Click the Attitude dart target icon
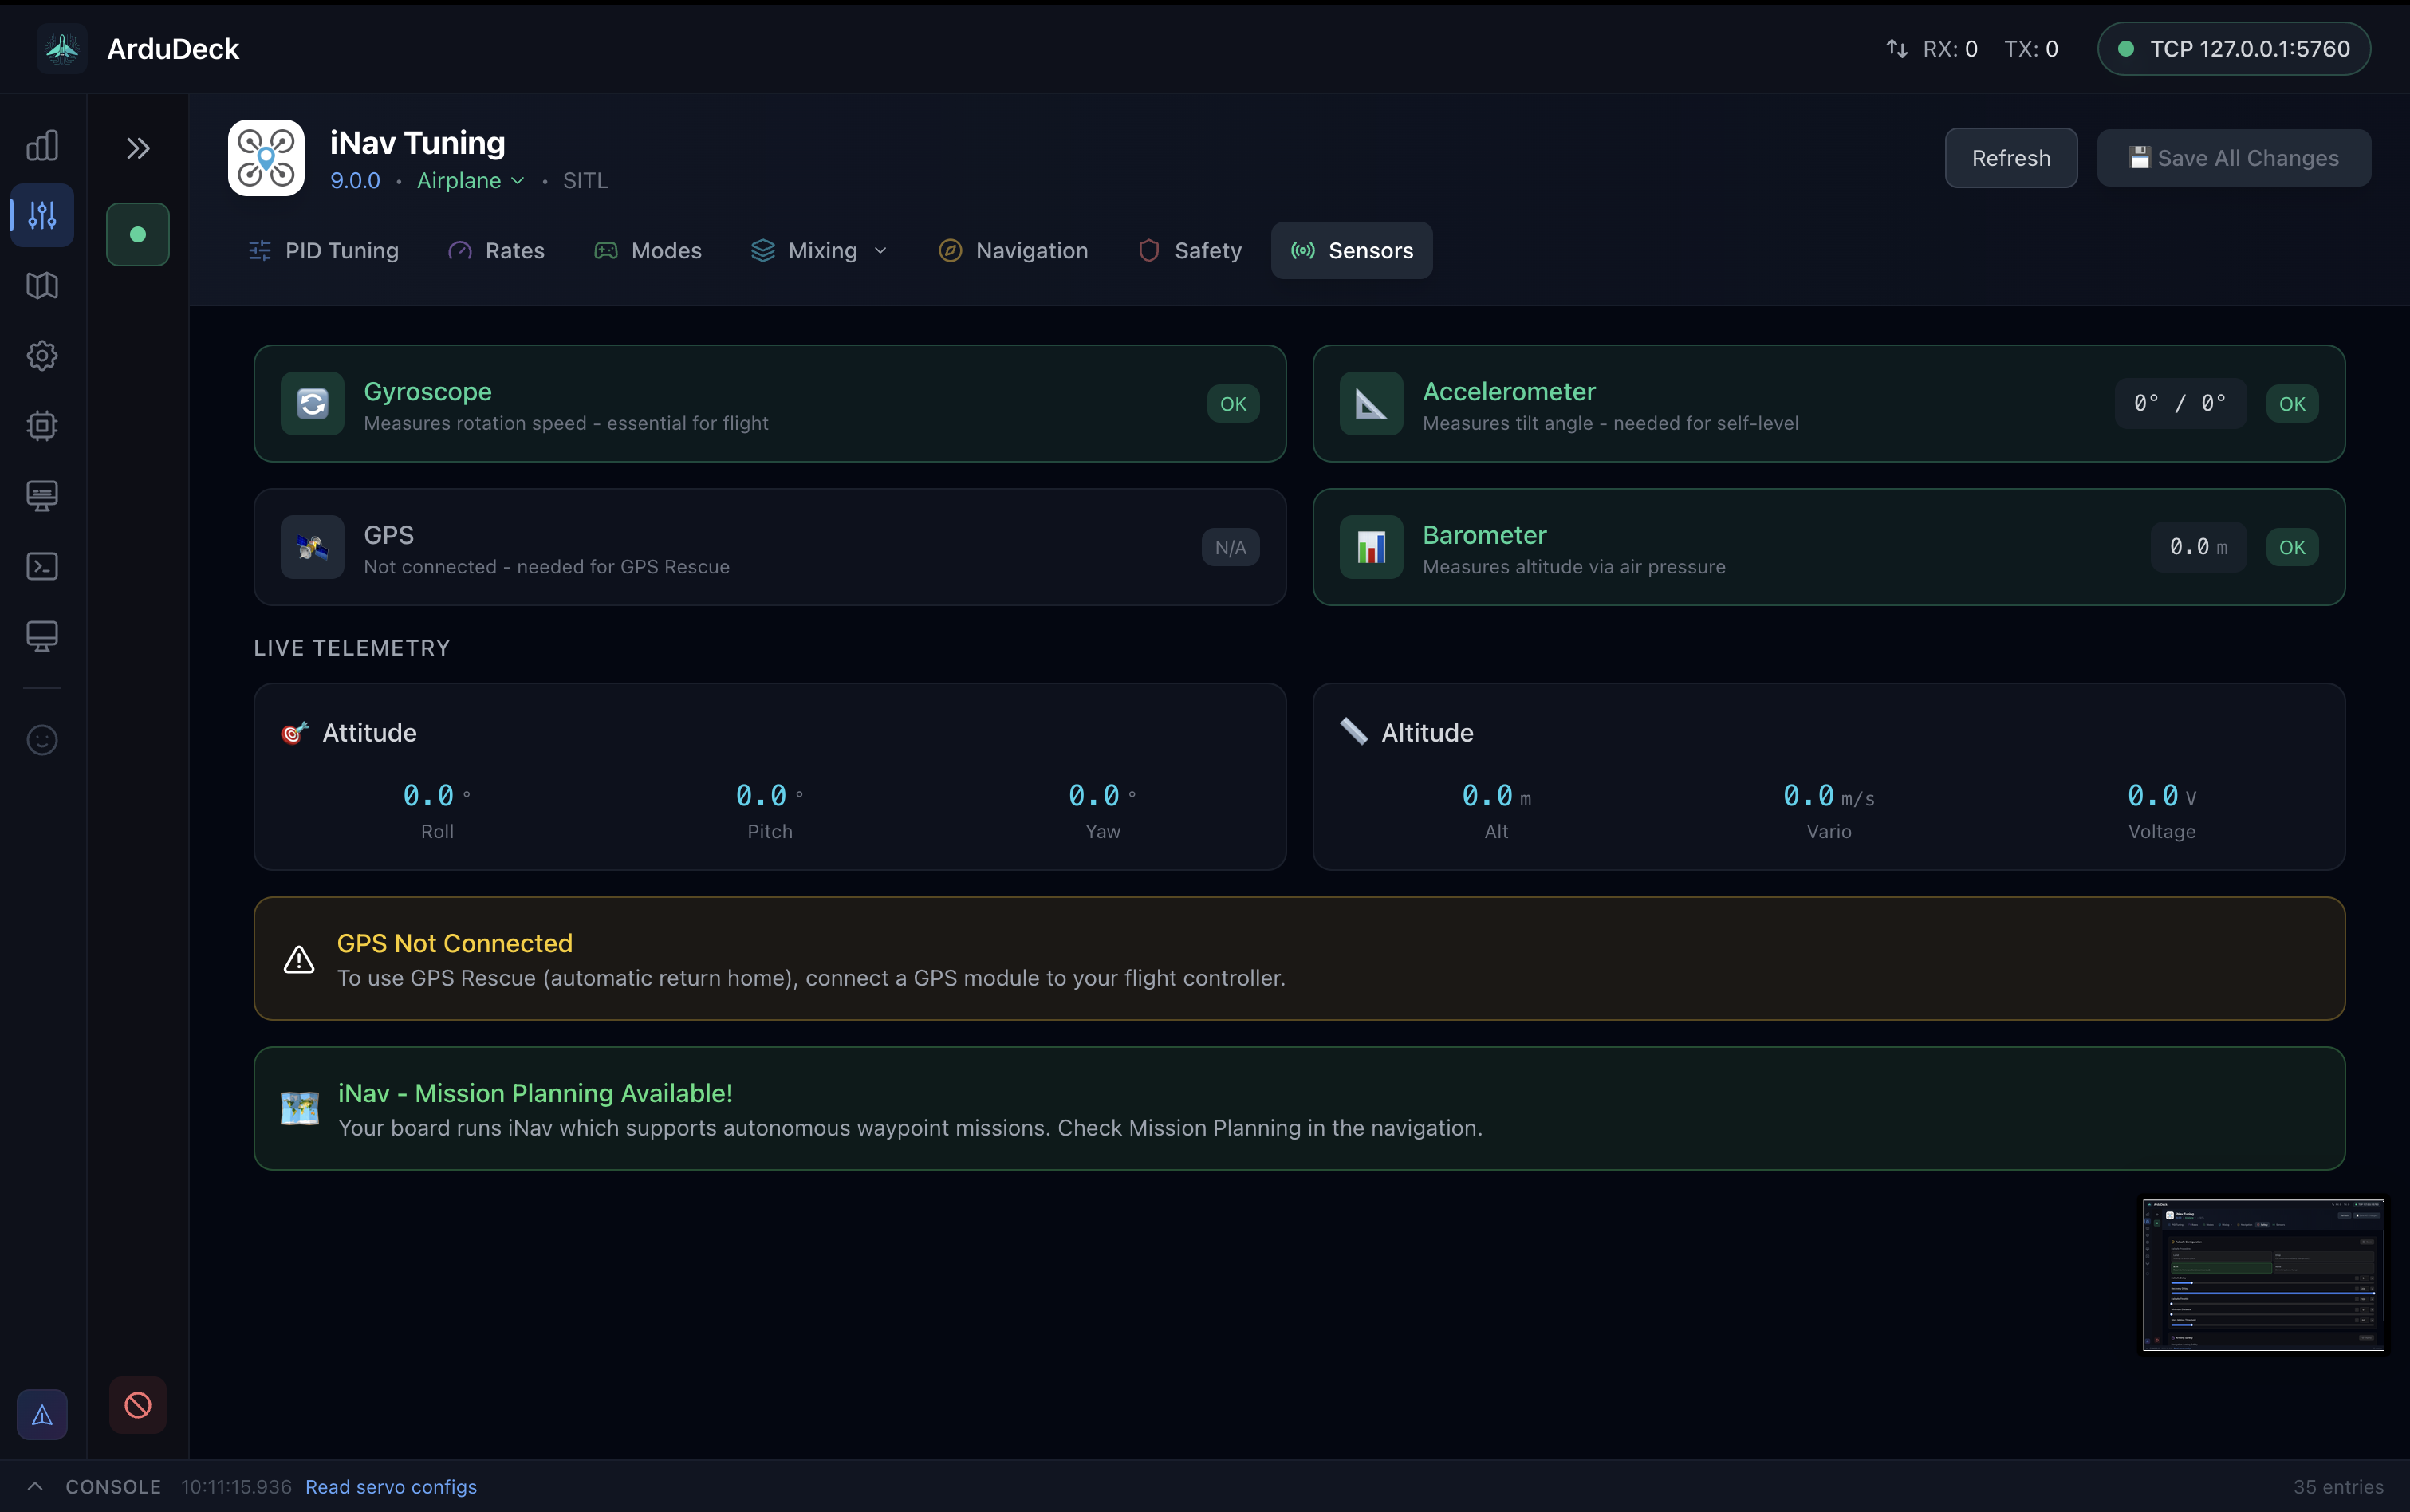Screen dimensions: 2410x1512 pos(295,733)
